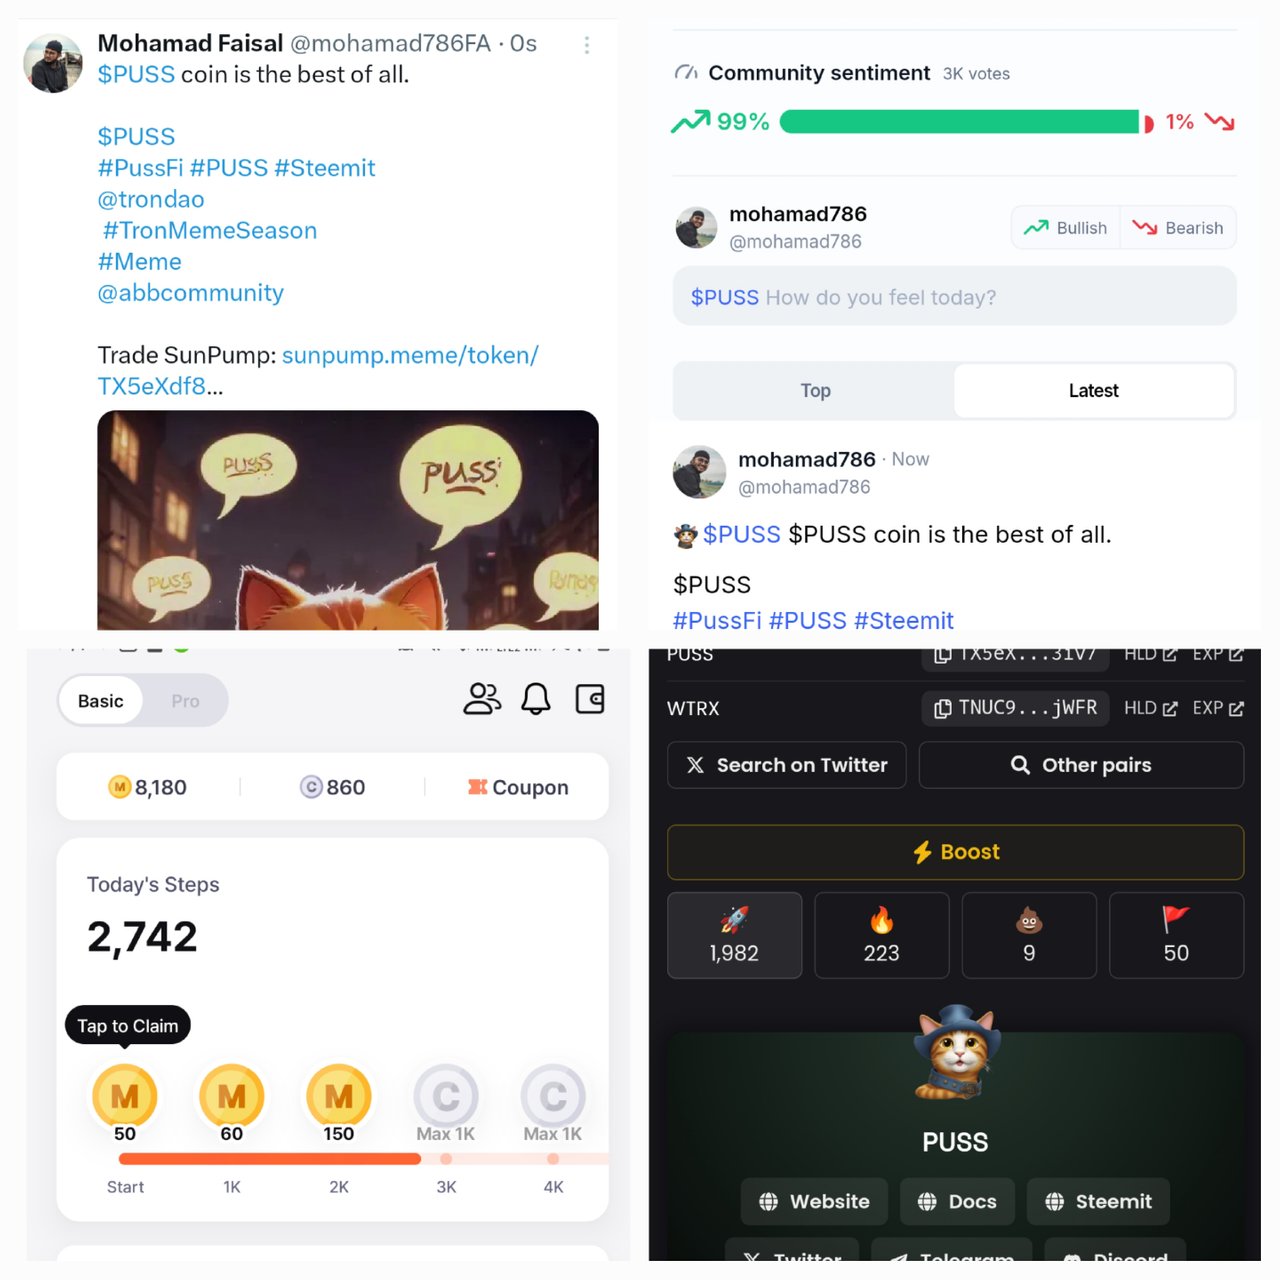
Task: Copy the WTRX address TNUC9...jWFR
Action: point(1015,708)
